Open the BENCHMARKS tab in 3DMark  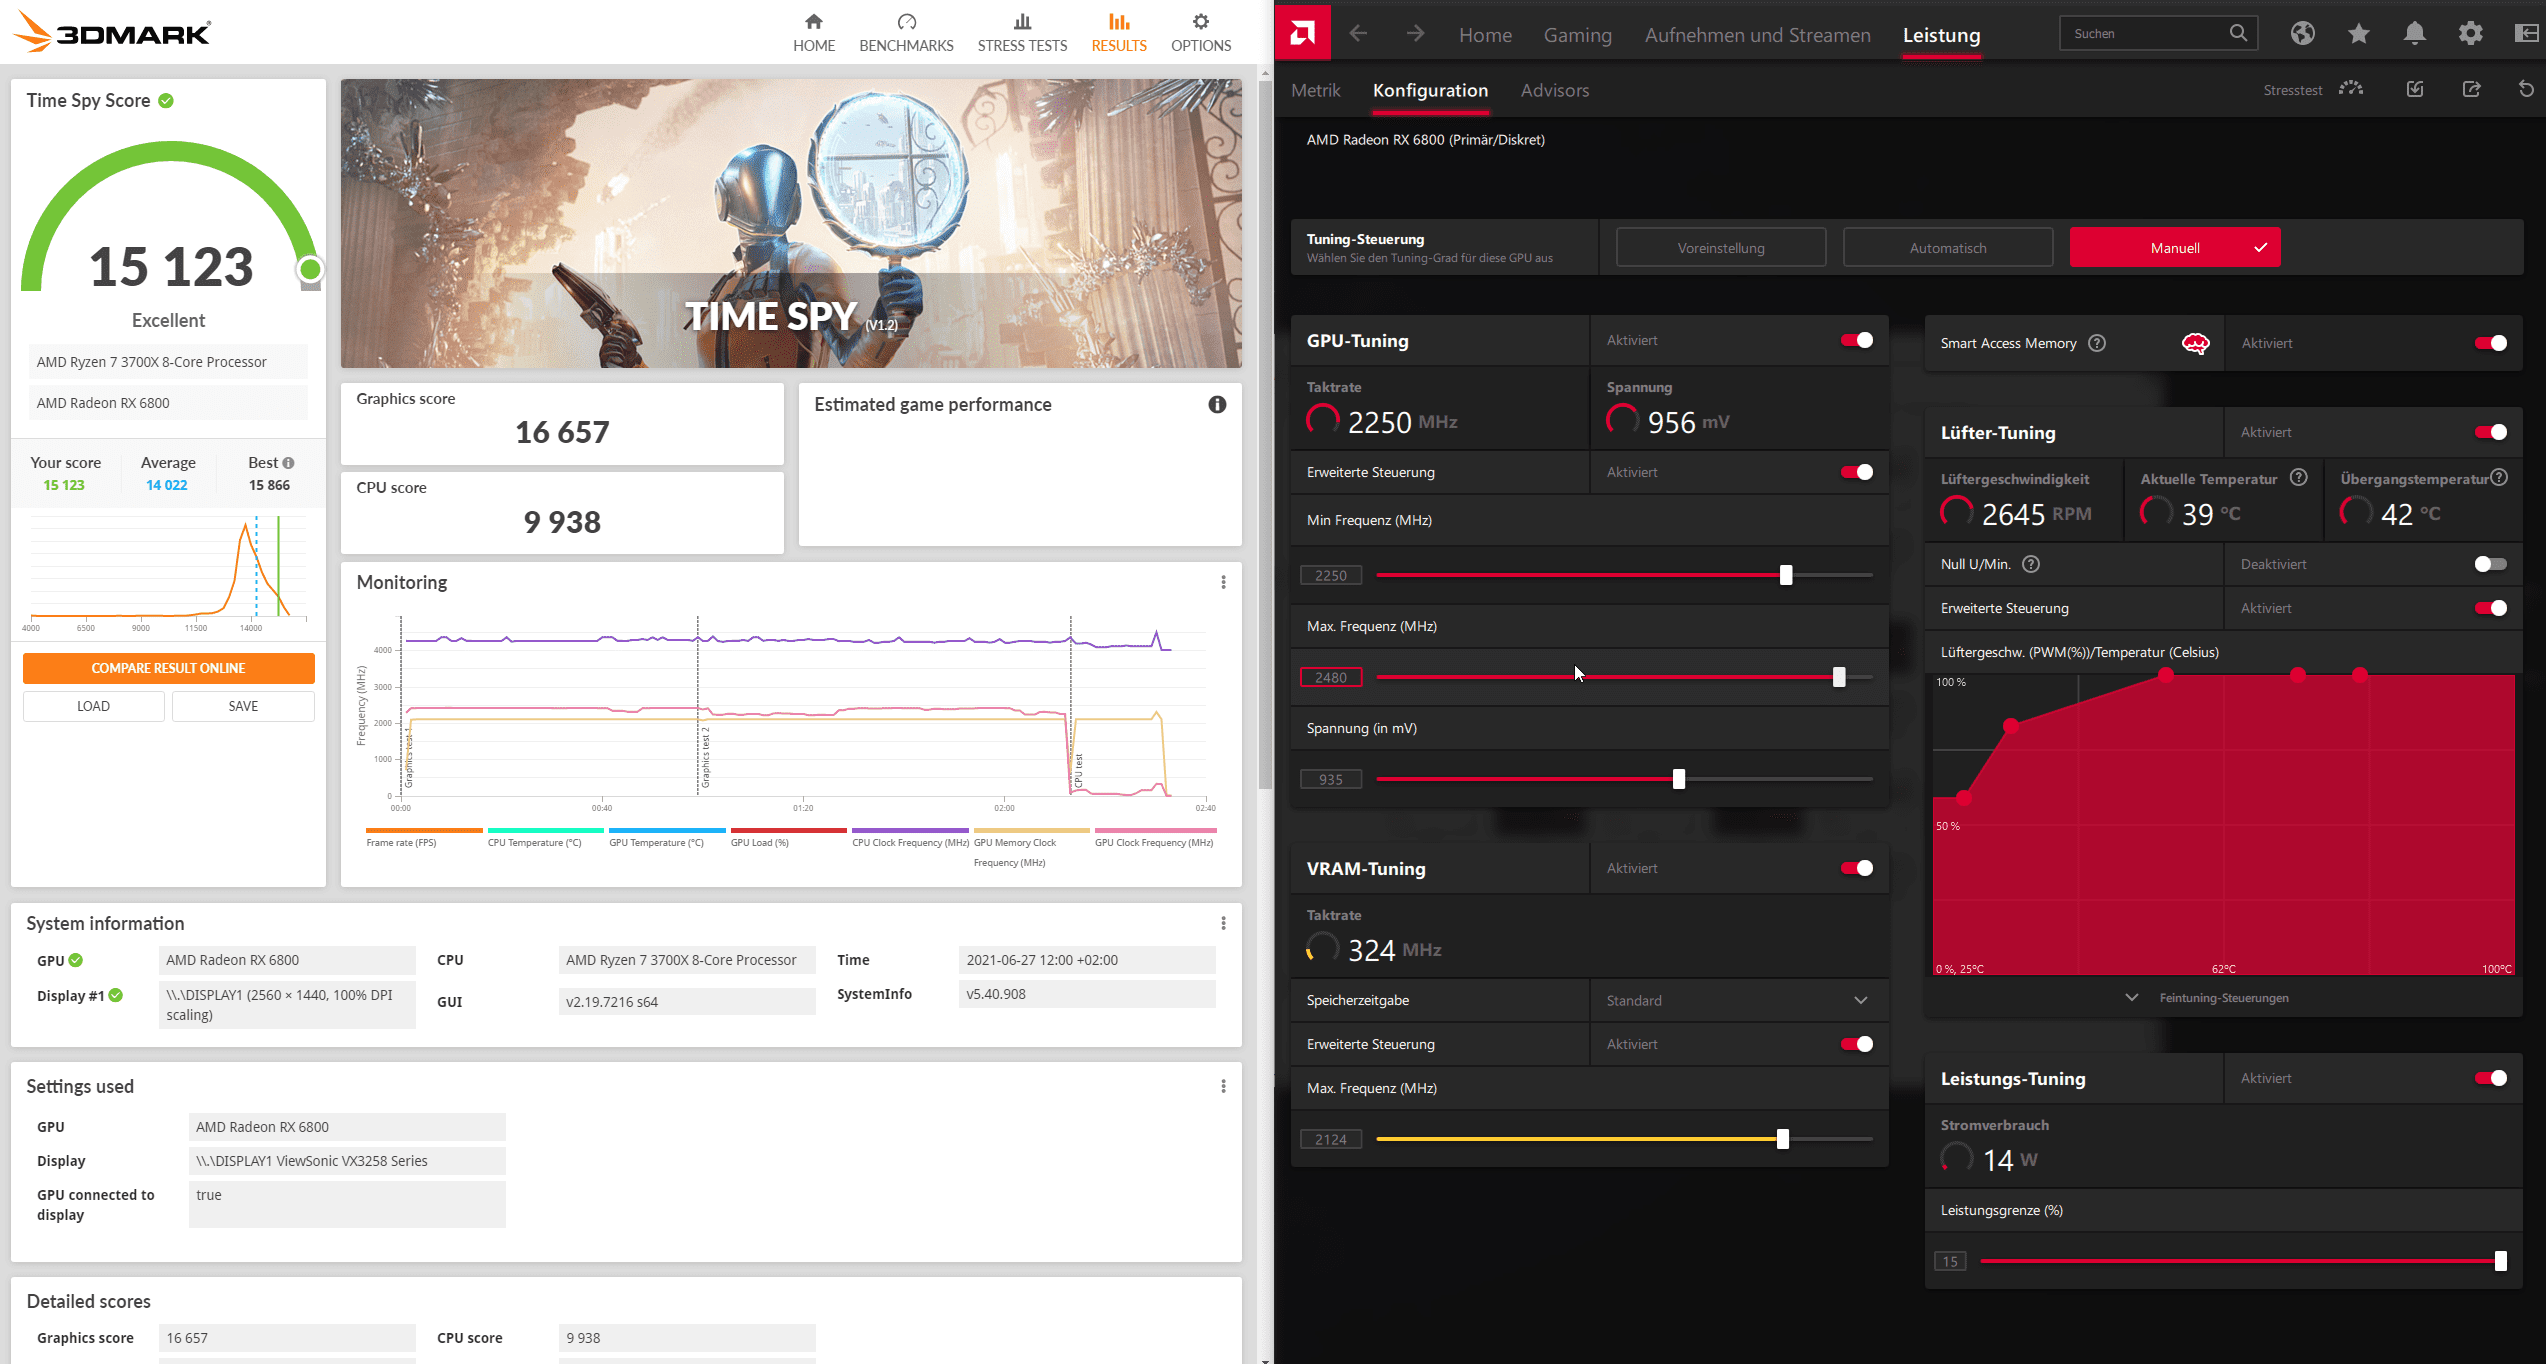click(x=906, y=33)
